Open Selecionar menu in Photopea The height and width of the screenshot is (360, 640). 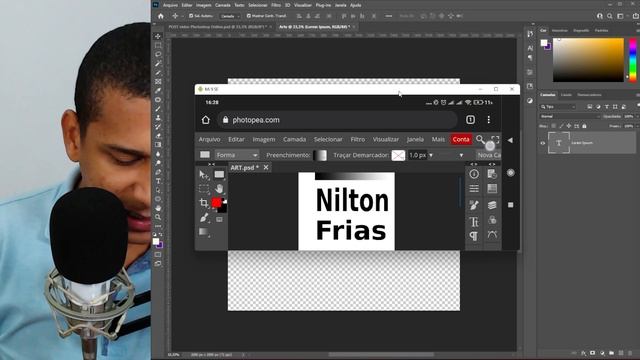(328, 139)
